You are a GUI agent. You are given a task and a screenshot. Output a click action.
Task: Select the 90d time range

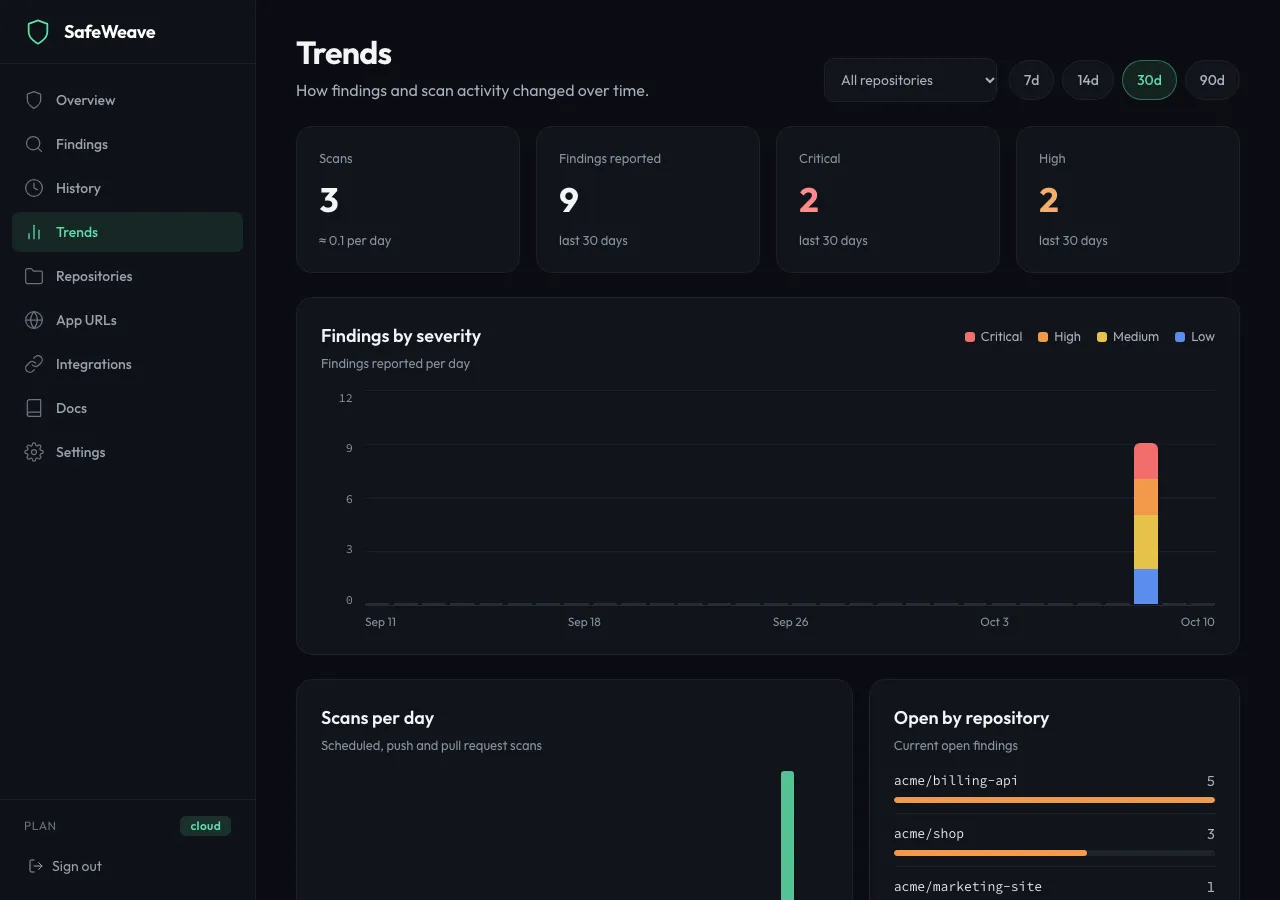click(1212, 80)
